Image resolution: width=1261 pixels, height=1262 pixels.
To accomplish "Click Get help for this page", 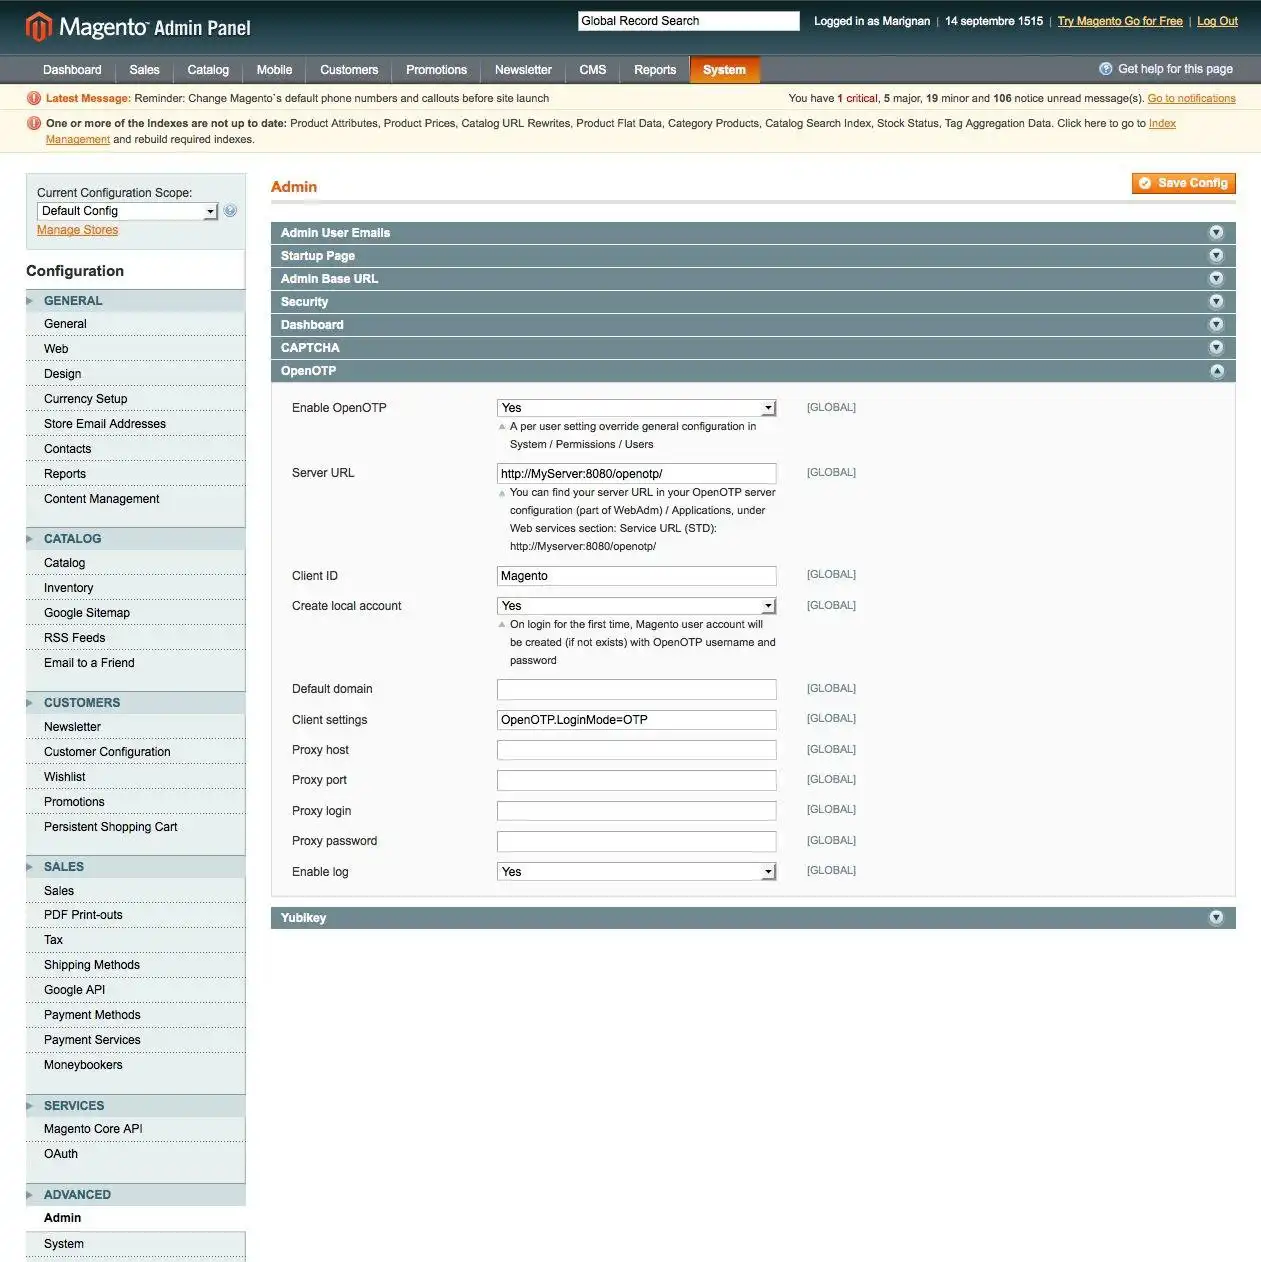I will pos(1175,69).
